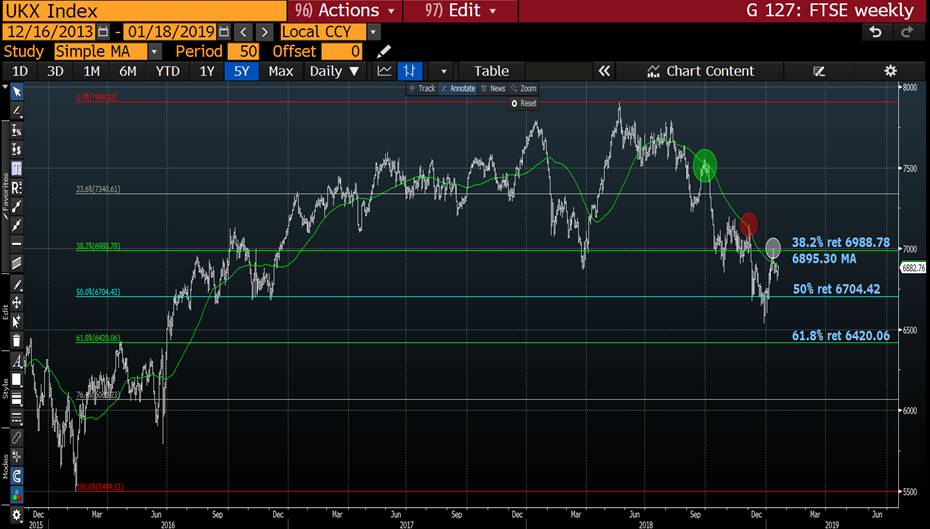The image size is (930, 529).
Task: Select the move annotation cross-arrows tool
Action: (17, 303)
